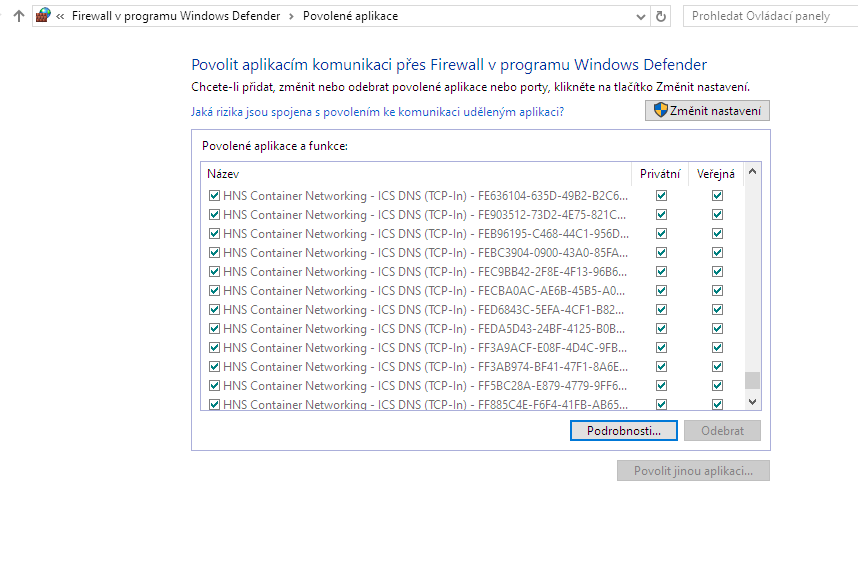
Task: Expand breadcrumb arrow after Firewall v programu Windows Defender
Action: coord(291,16)
